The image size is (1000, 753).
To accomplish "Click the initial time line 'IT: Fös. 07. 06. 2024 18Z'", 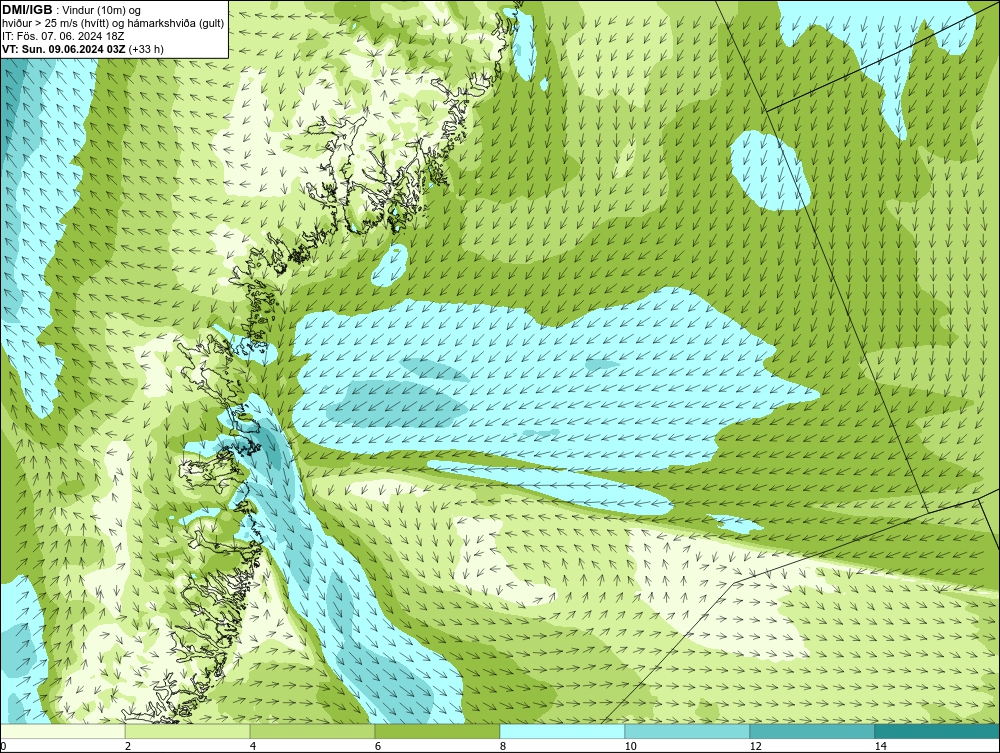I will [63, 36].
